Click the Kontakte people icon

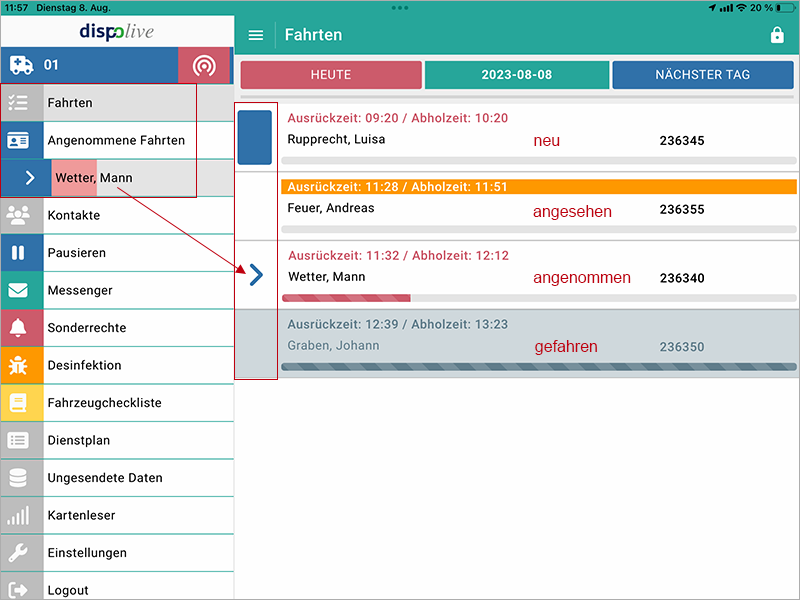(18, 215)
